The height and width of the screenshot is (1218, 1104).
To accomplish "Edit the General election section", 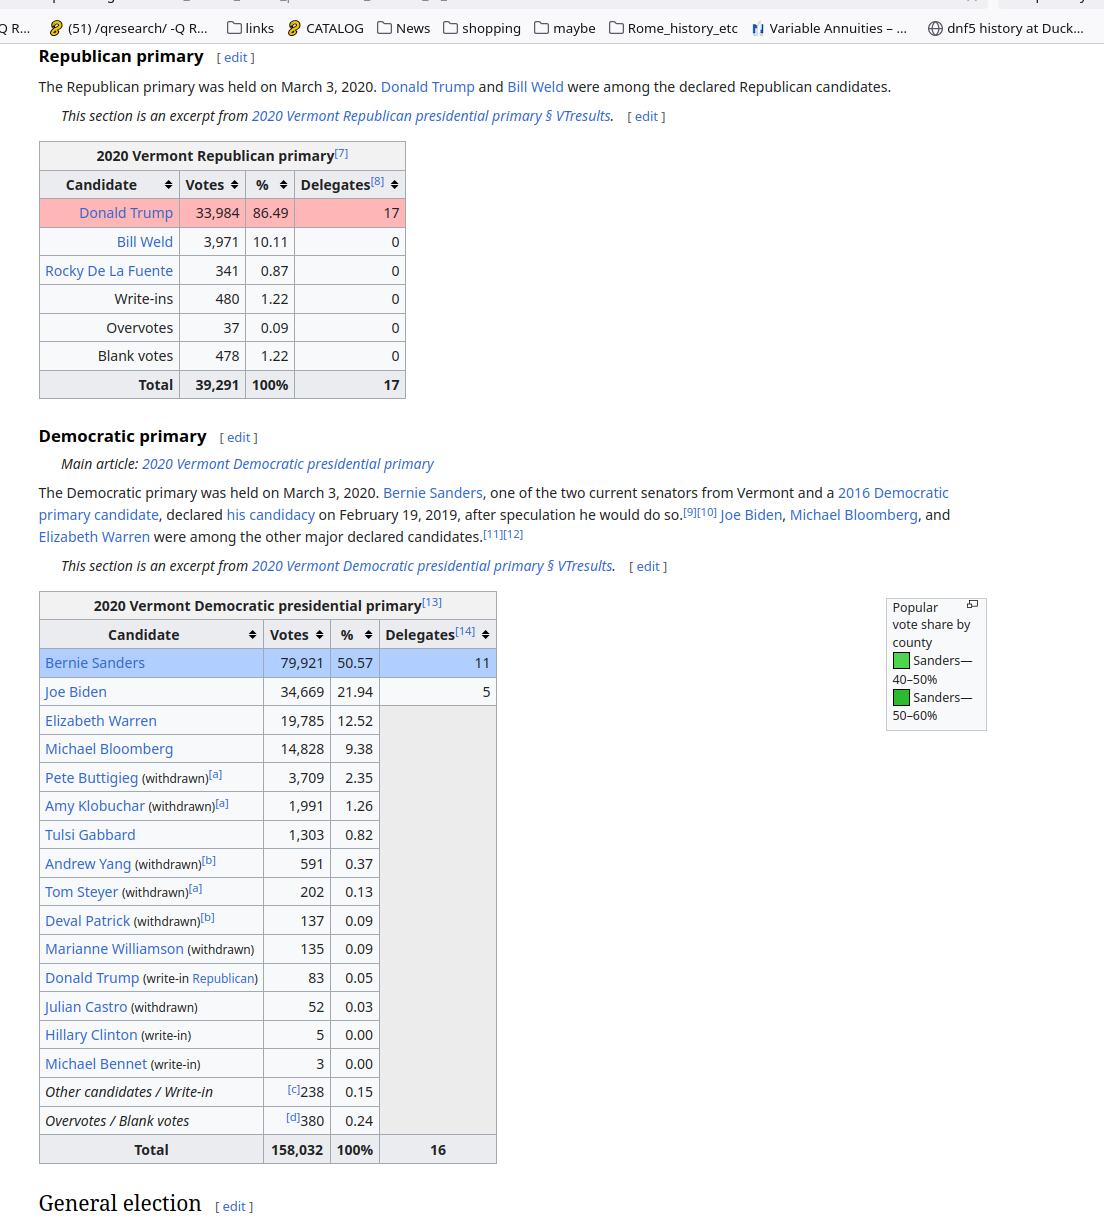I will 234,1207.
